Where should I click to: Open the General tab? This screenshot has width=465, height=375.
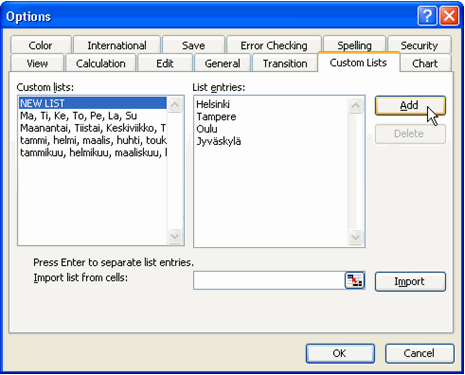tap(222, 63)
